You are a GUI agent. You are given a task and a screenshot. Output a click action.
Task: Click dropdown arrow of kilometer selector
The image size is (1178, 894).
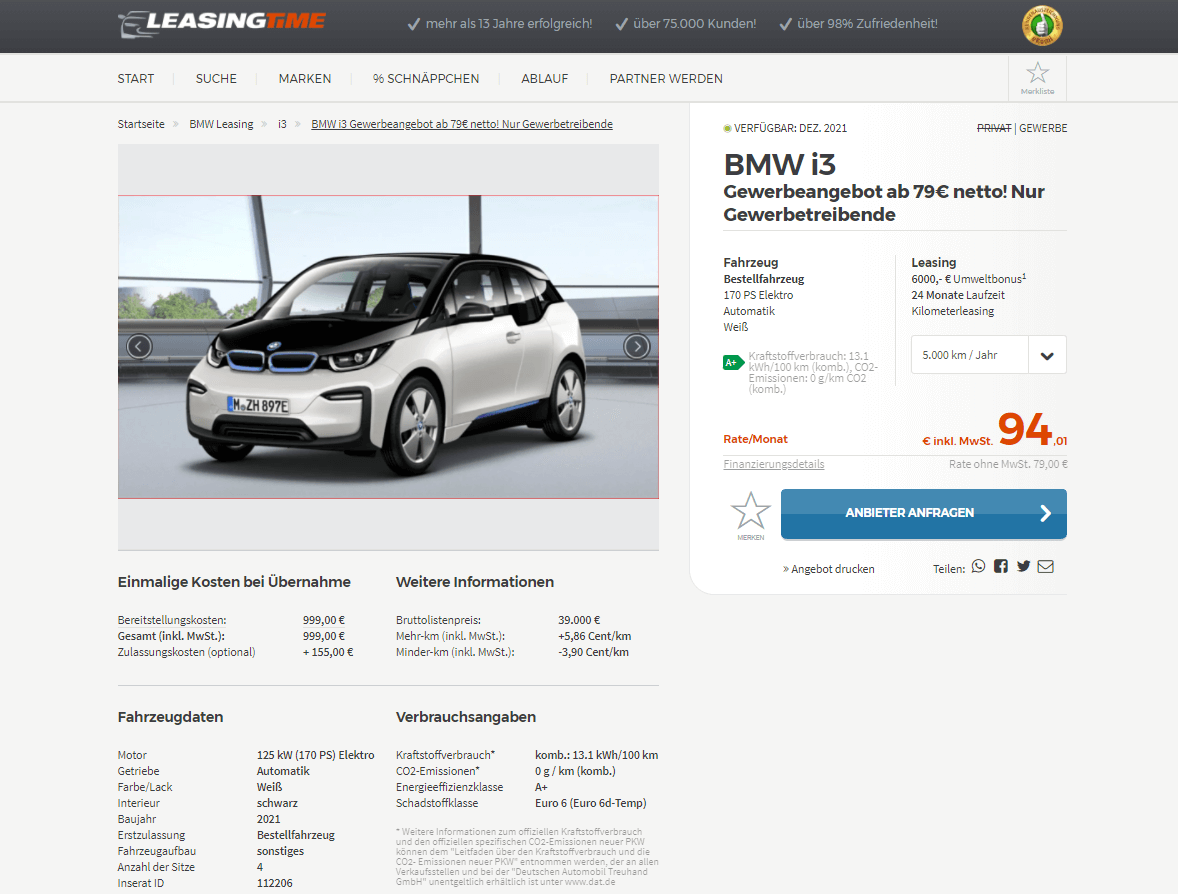click(1047, 355)
